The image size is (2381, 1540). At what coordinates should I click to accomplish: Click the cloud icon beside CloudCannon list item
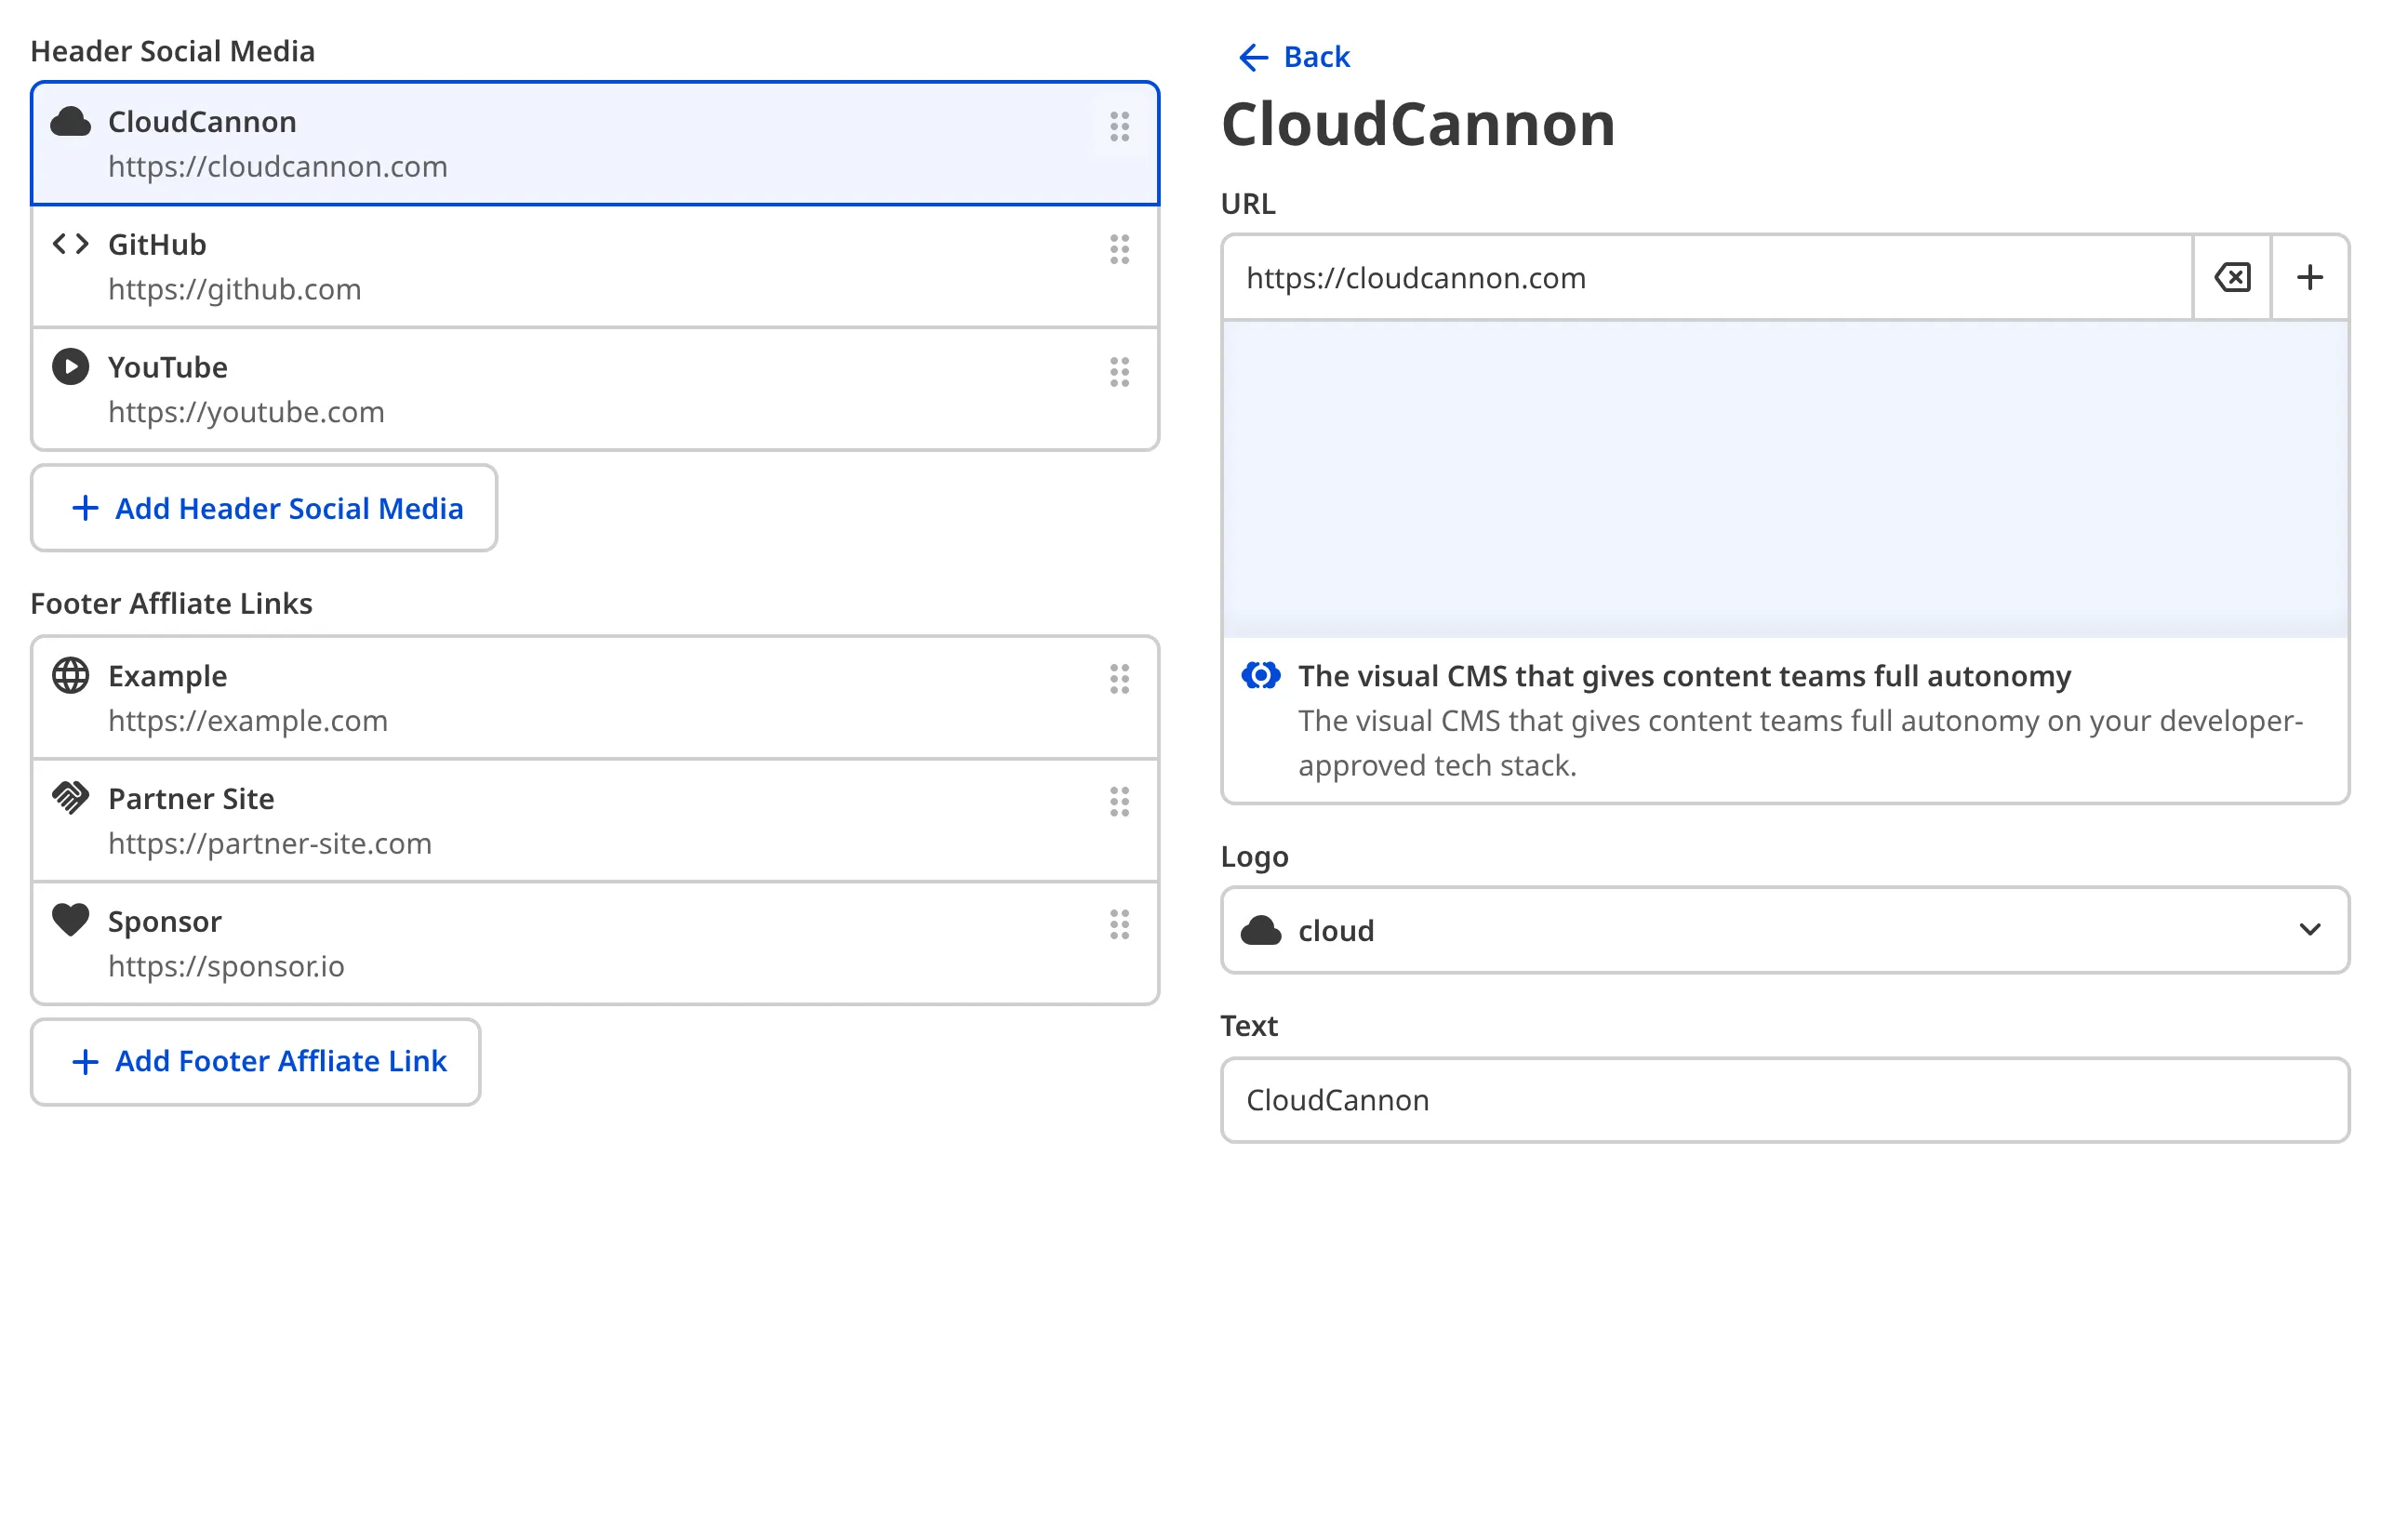pos(70,122)
